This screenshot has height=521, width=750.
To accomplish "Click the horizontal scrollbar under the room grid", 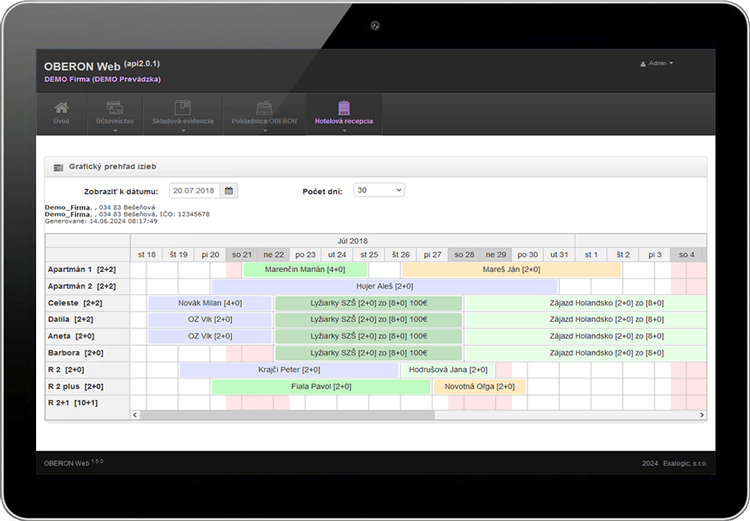I will click(400, 414).
